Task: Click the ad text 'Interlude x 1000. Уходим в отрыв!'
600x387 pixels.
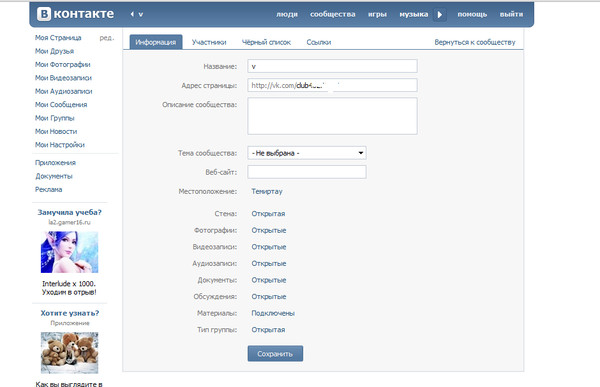Action: (x=69, y=288)
